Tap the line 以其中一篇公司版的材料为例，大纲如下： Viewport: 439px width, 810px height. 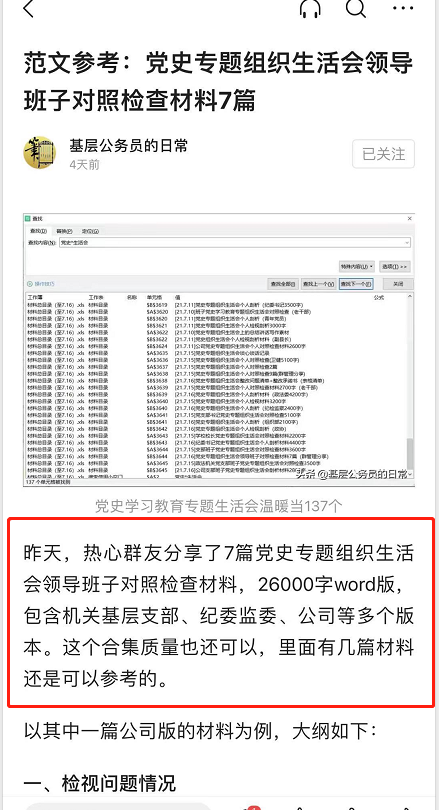point(202,731)
